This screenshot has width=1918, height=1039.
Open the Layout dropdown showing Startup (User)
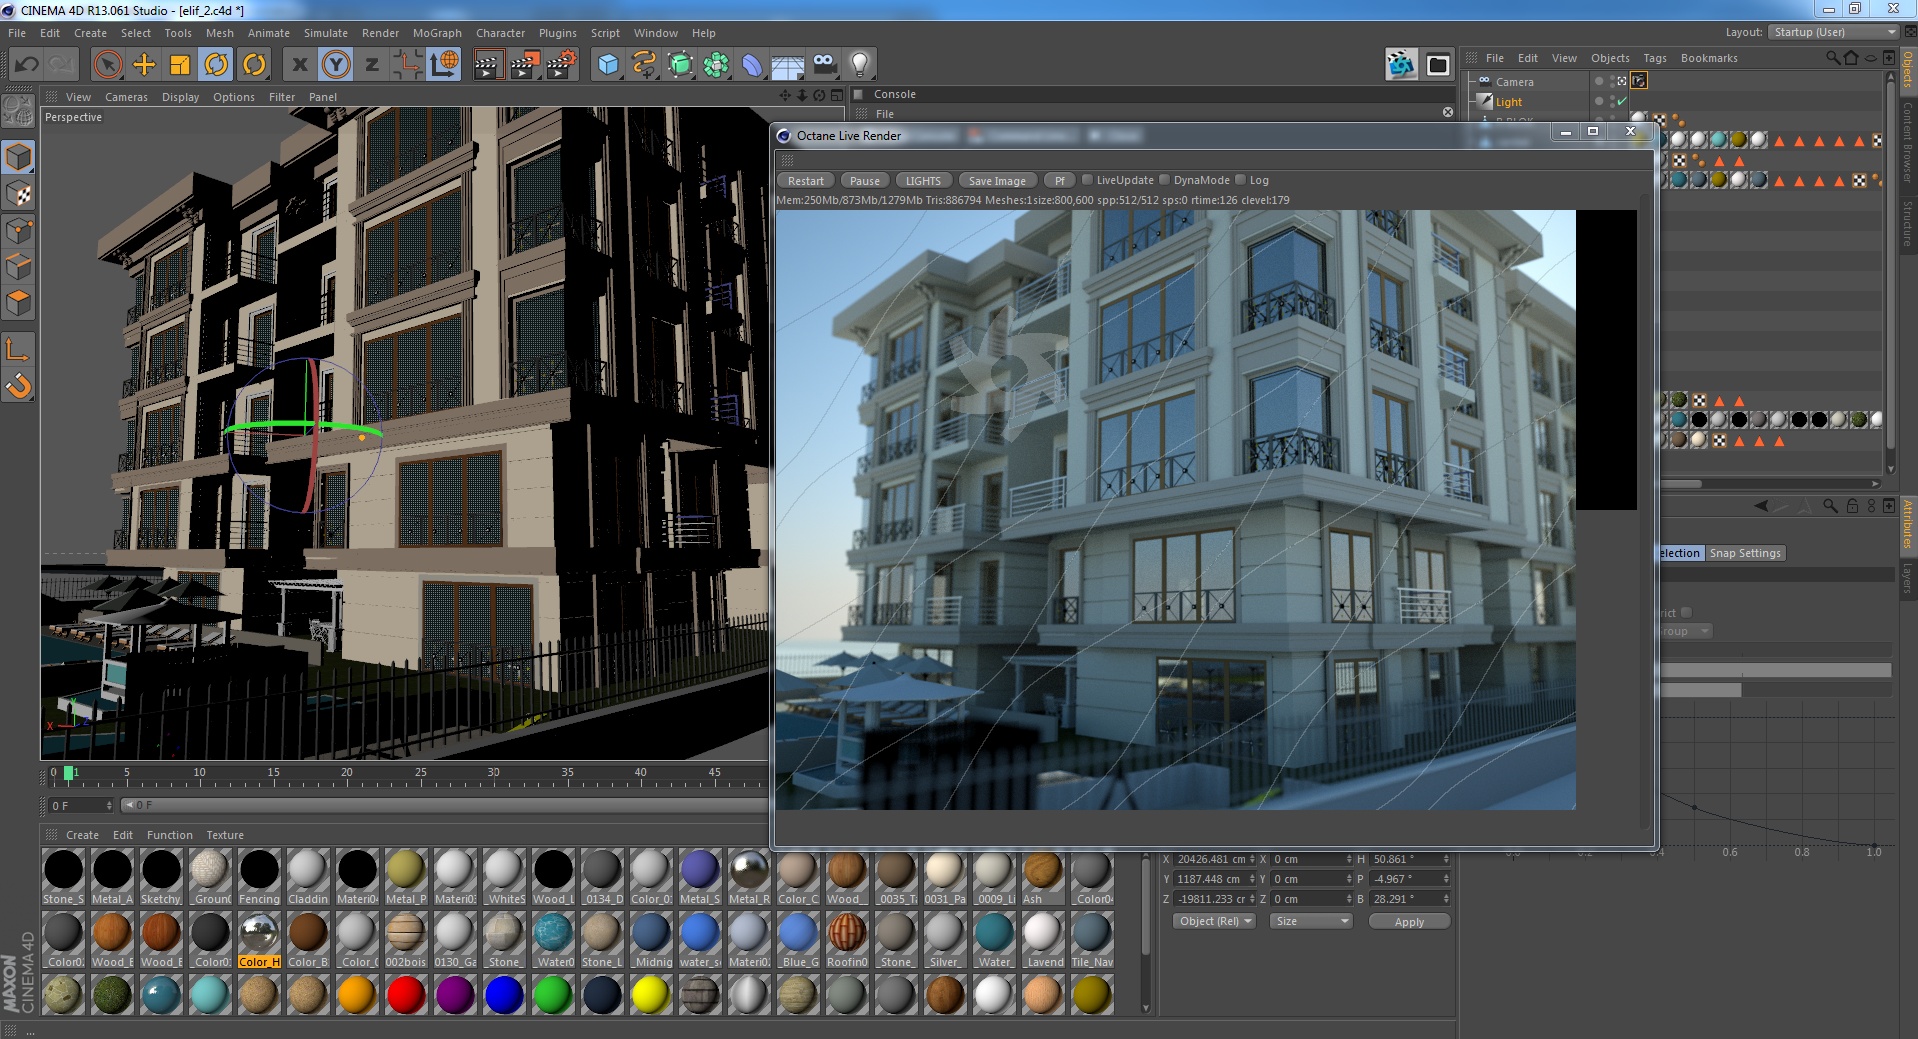click(1833, 32)
